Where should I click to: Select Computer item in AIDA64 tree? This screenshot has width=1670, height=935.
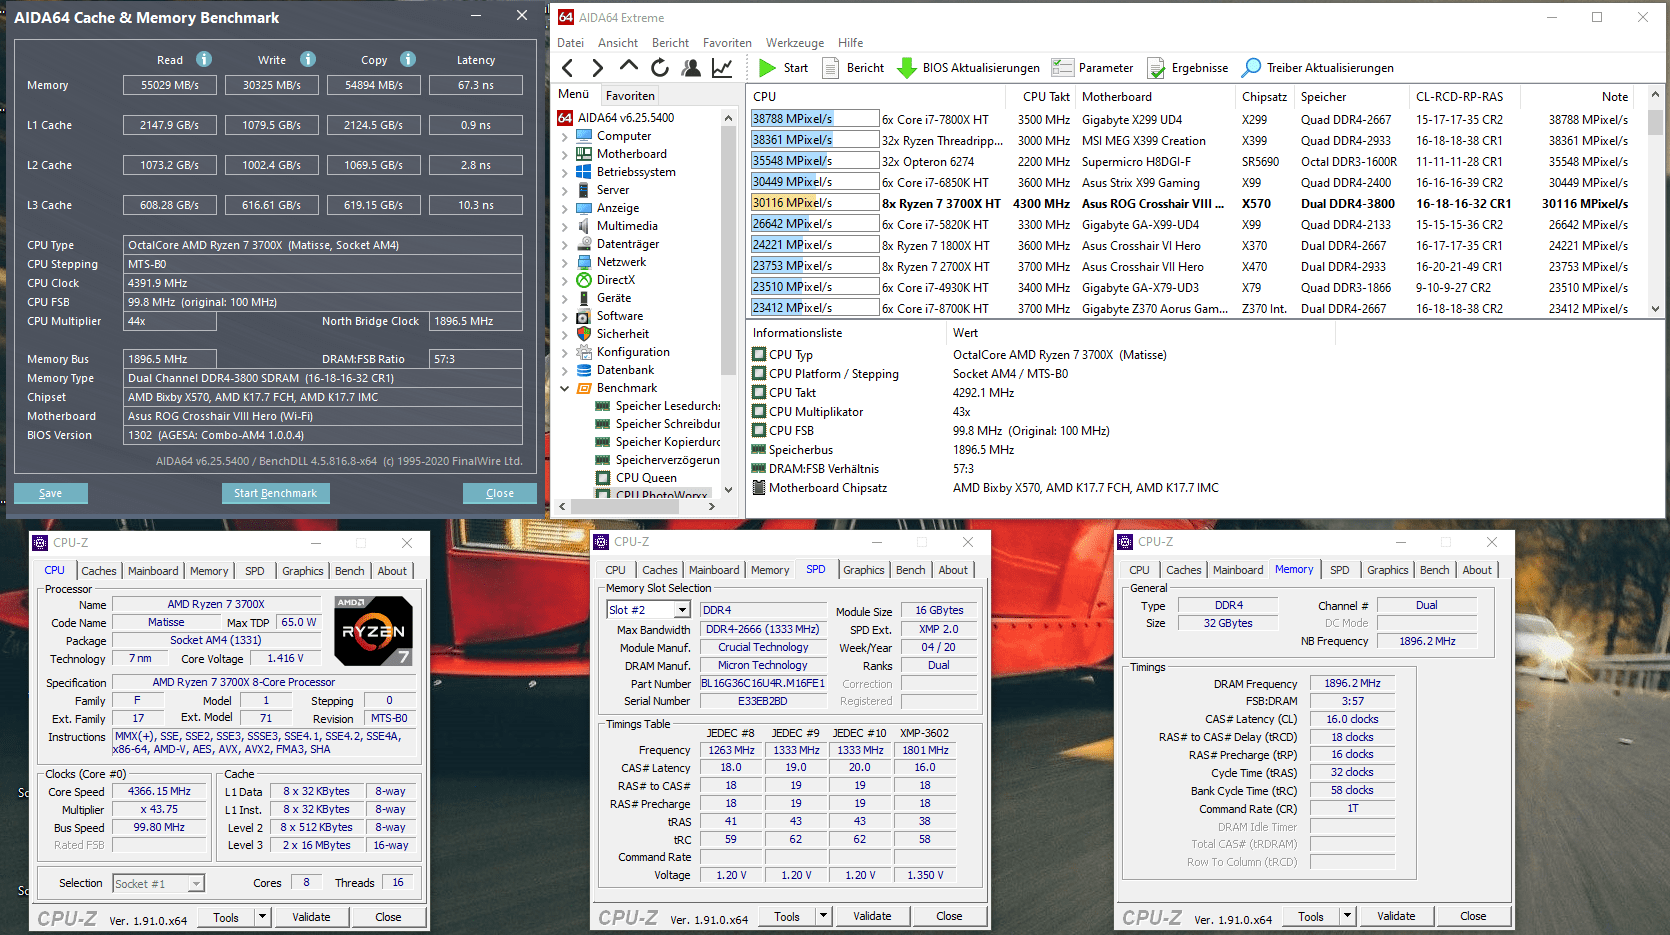click(623, 136)
